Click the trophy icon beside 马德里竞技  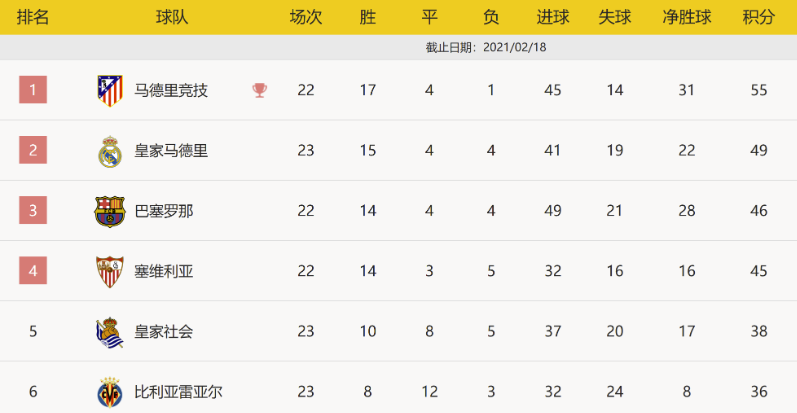pyautogui.click(x=260, y=91)
